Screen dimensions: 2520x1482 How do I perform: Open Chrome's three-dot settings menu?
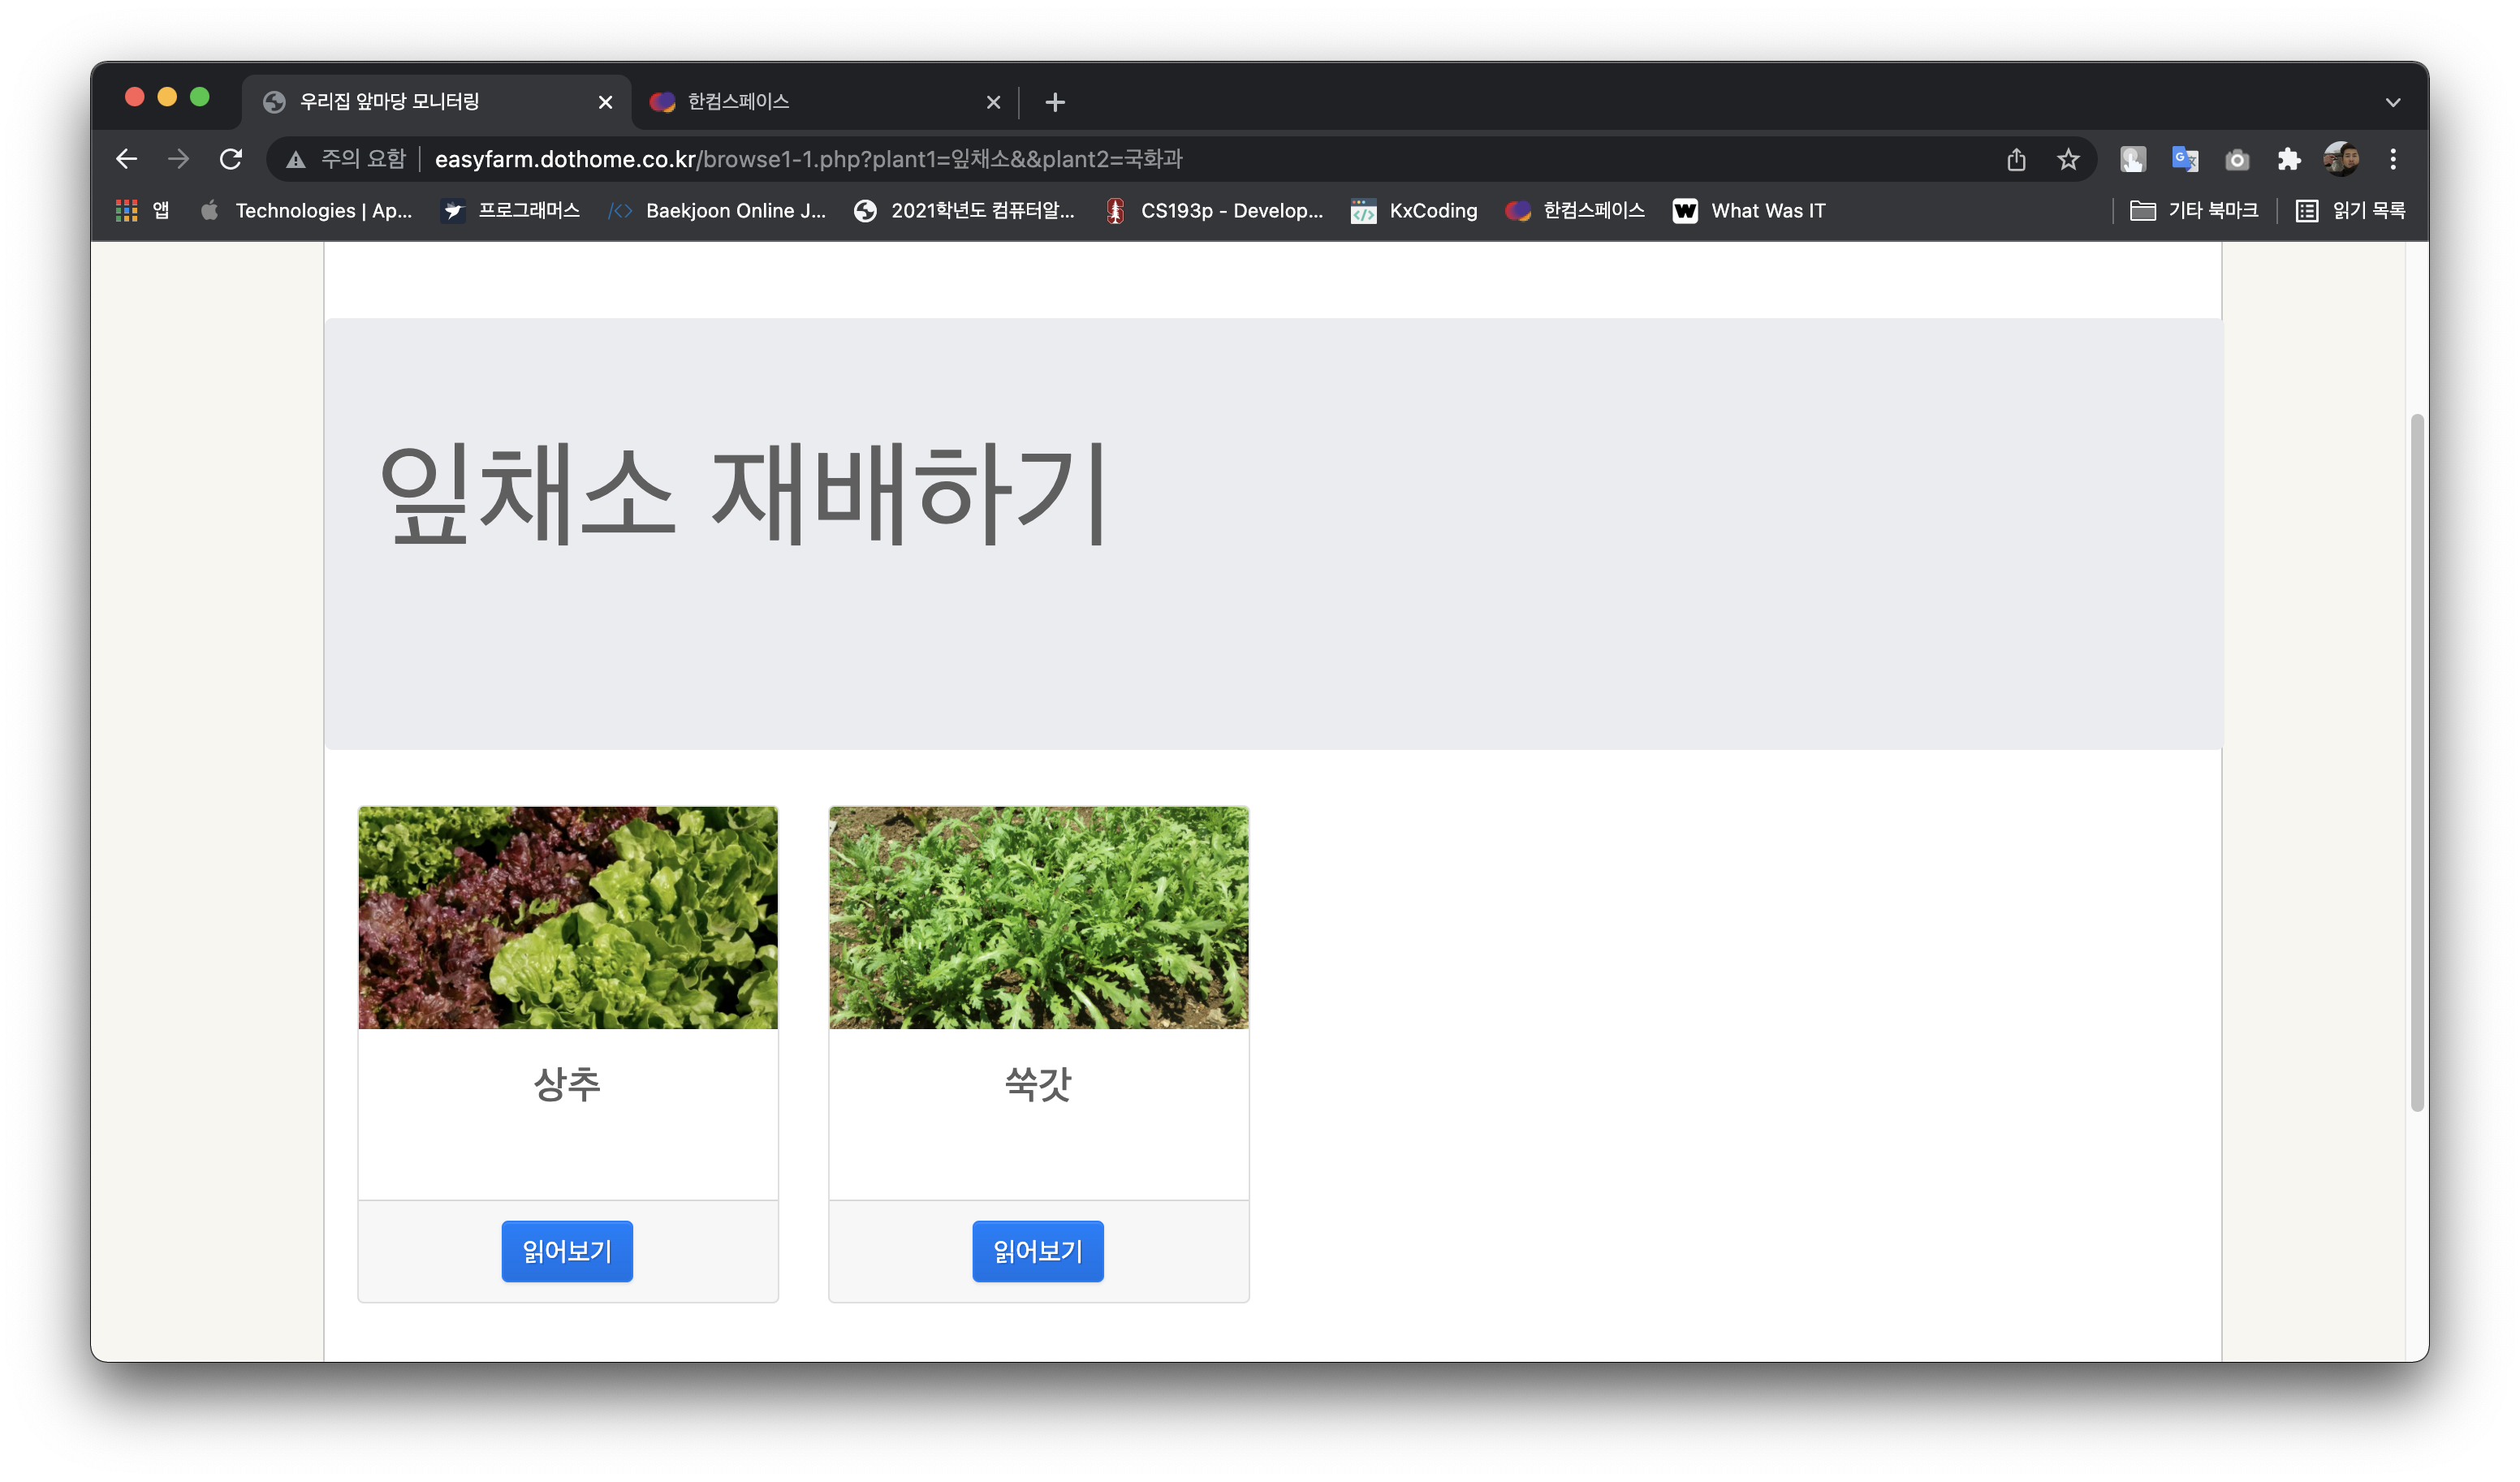(x=2394, y=159)
